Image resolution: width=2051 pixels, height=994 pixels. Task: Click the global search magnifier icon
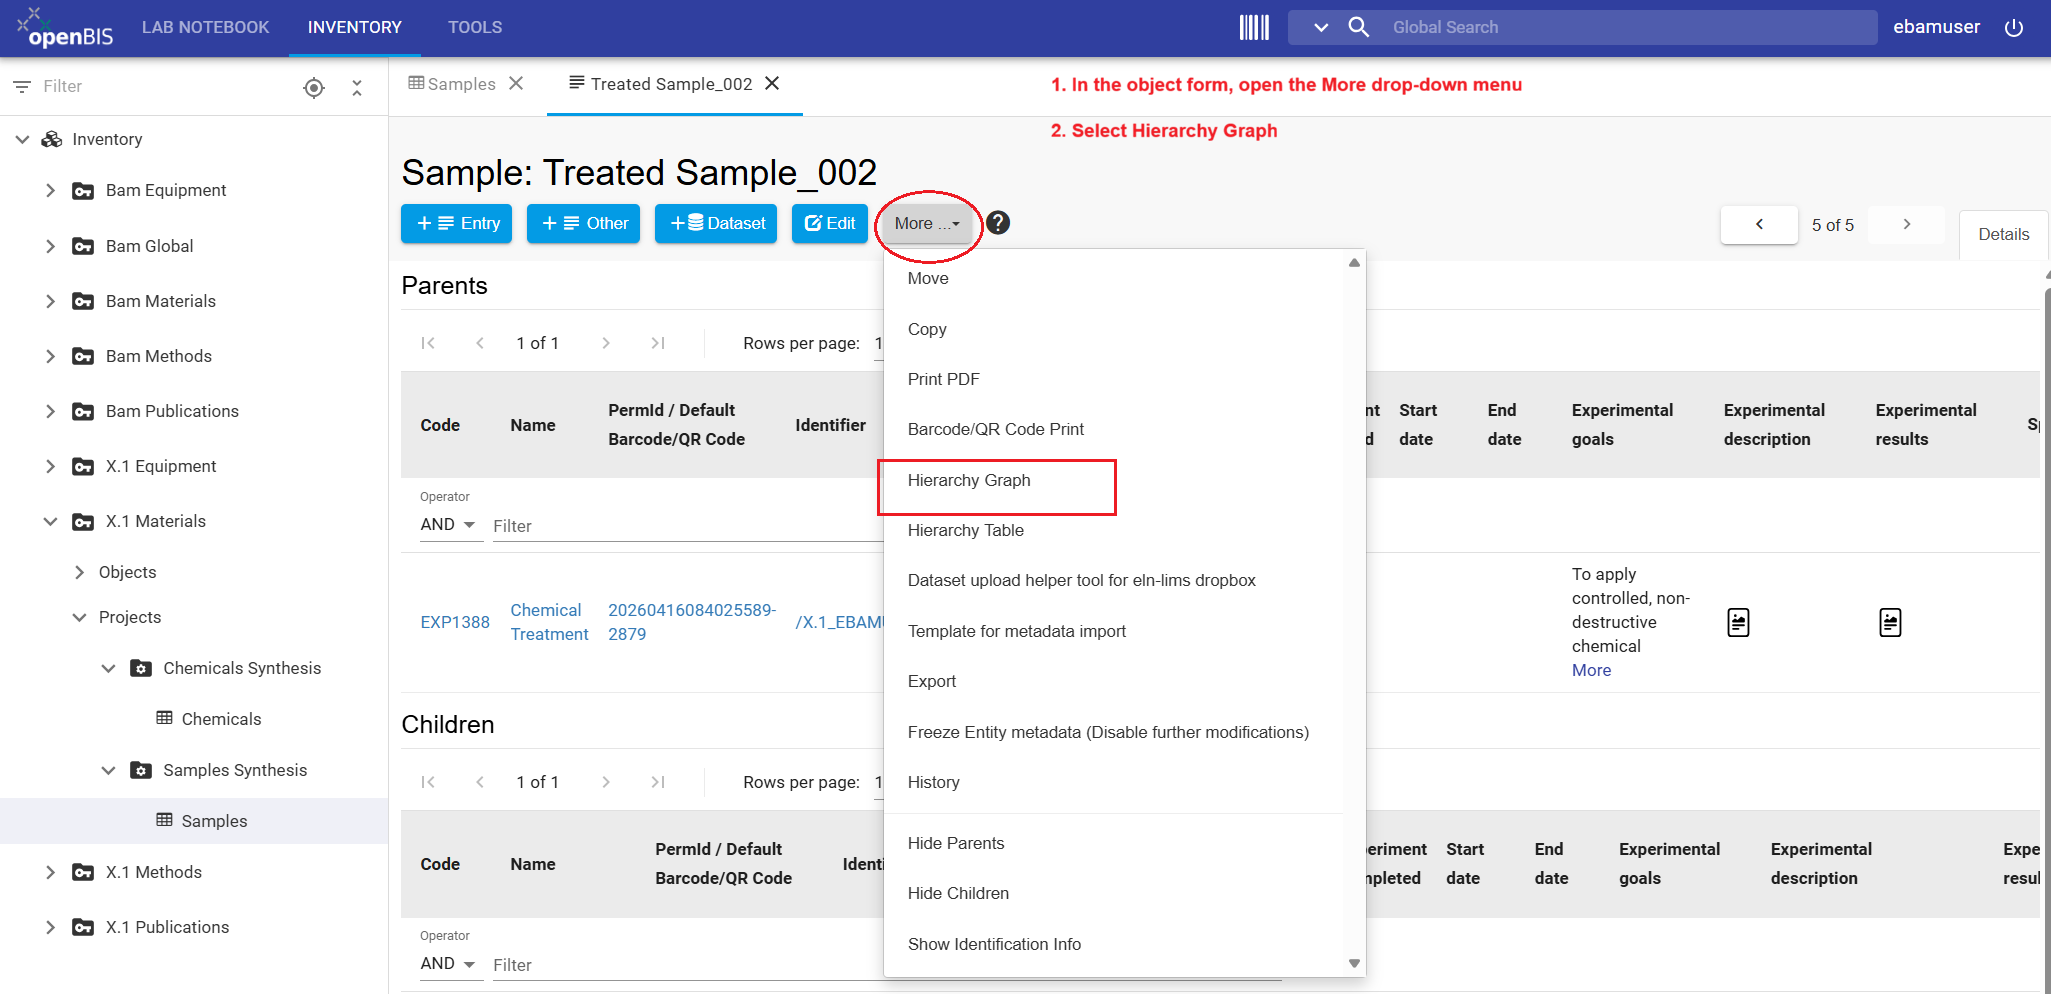coord(1358,27)
